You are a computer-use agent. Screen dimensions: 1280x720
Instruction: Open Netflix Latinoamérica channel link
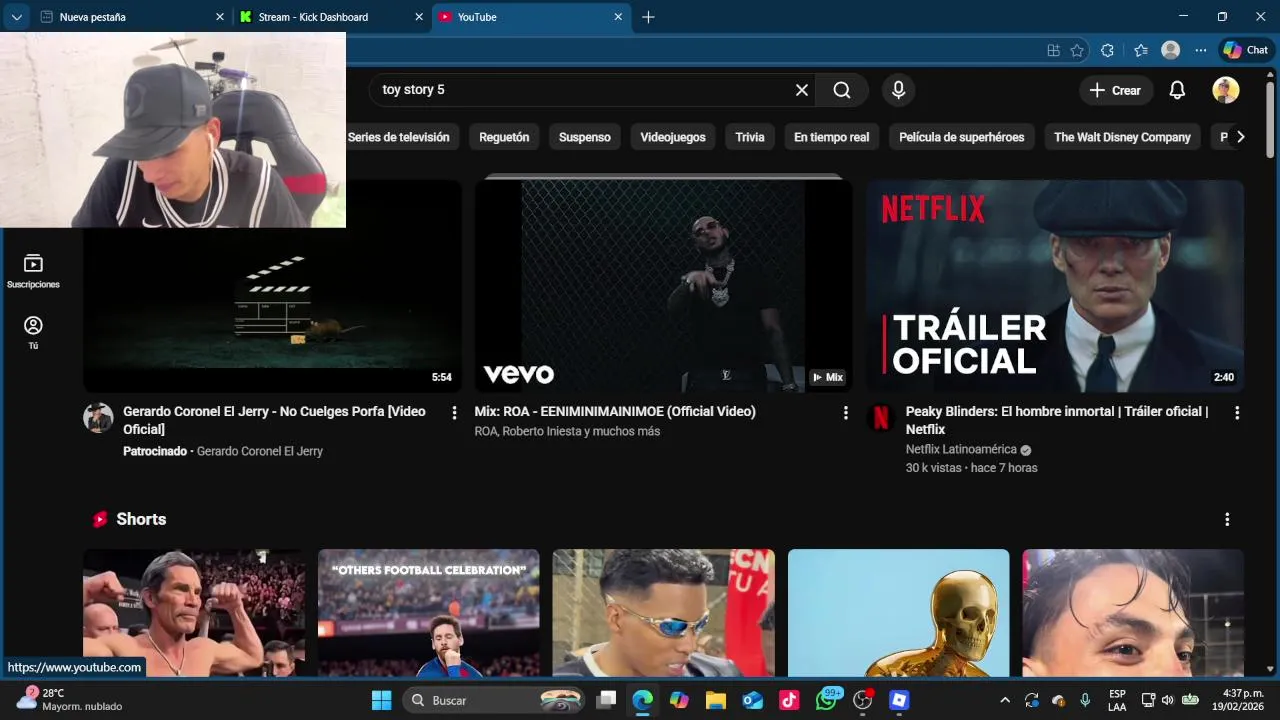(961, 450)
